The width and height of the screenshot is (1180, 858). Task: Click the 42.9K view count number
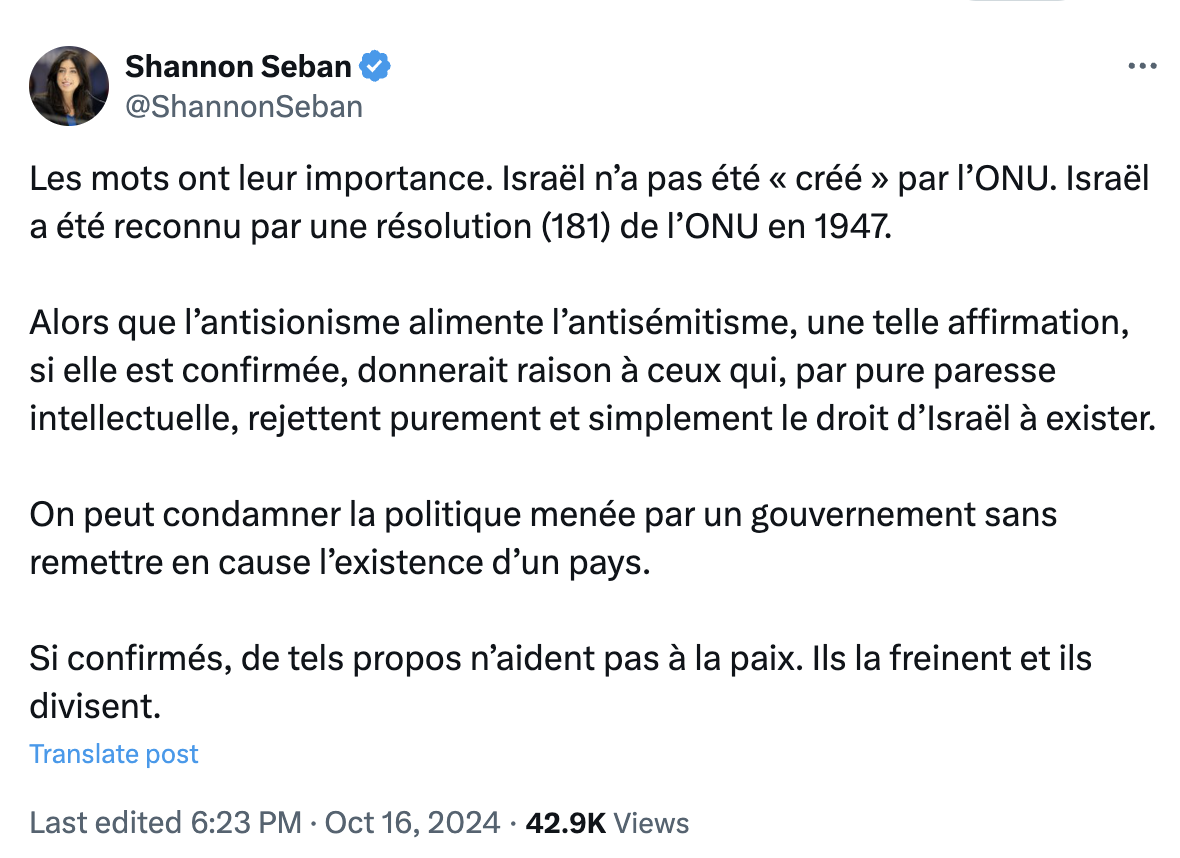point(565,823)
